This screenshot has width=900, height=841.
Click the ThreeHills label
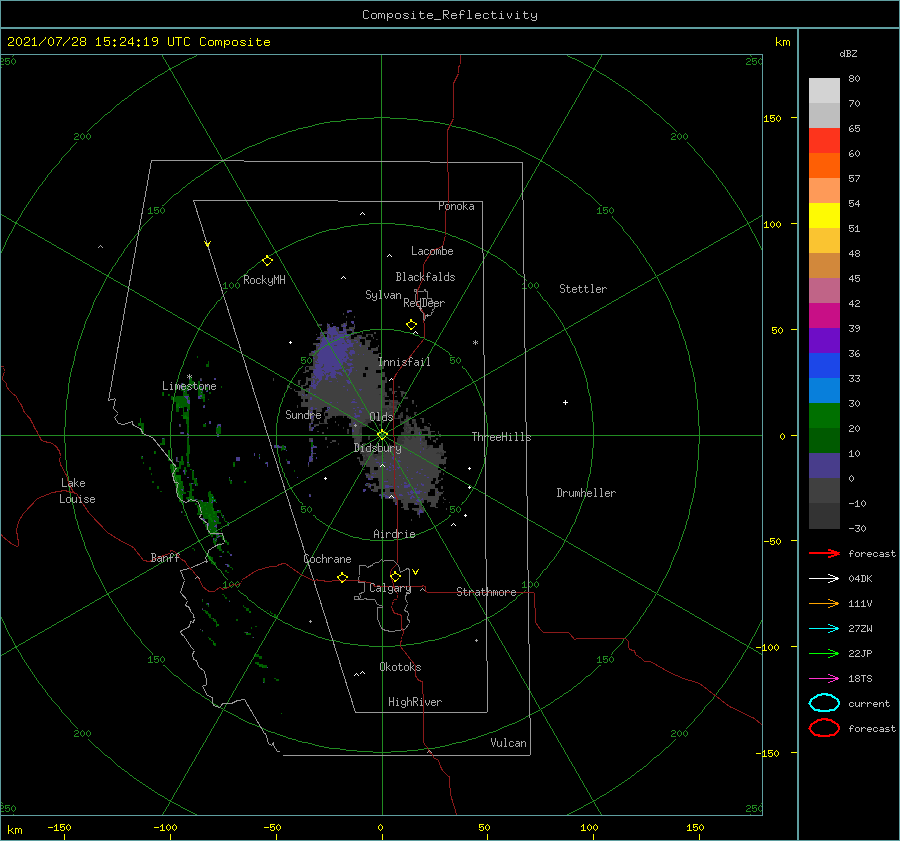(501, 437)
